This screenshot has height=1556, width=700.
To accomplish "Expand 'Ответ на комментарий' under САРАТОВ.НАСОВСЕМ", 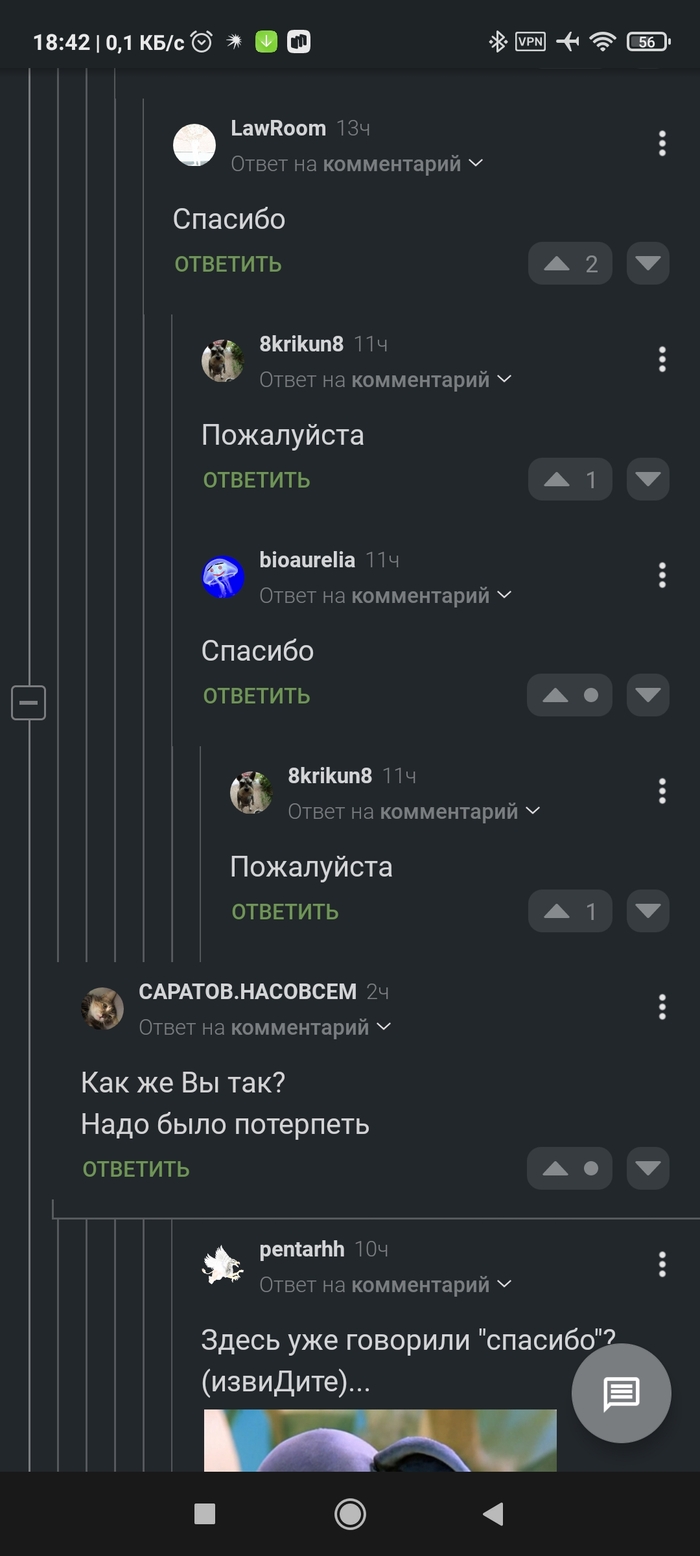I will [265, 1027].
